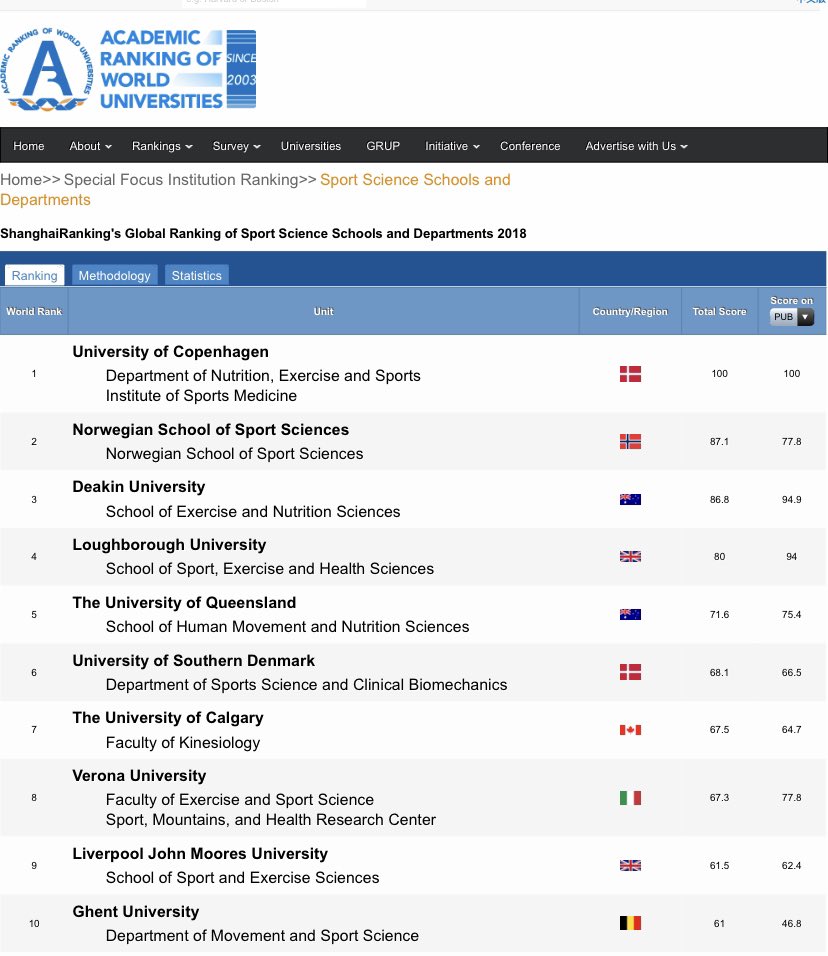Open Advertise with Us menu
Image resolution: width=828 pixels, height=956 pixels.
coord(637,146)
